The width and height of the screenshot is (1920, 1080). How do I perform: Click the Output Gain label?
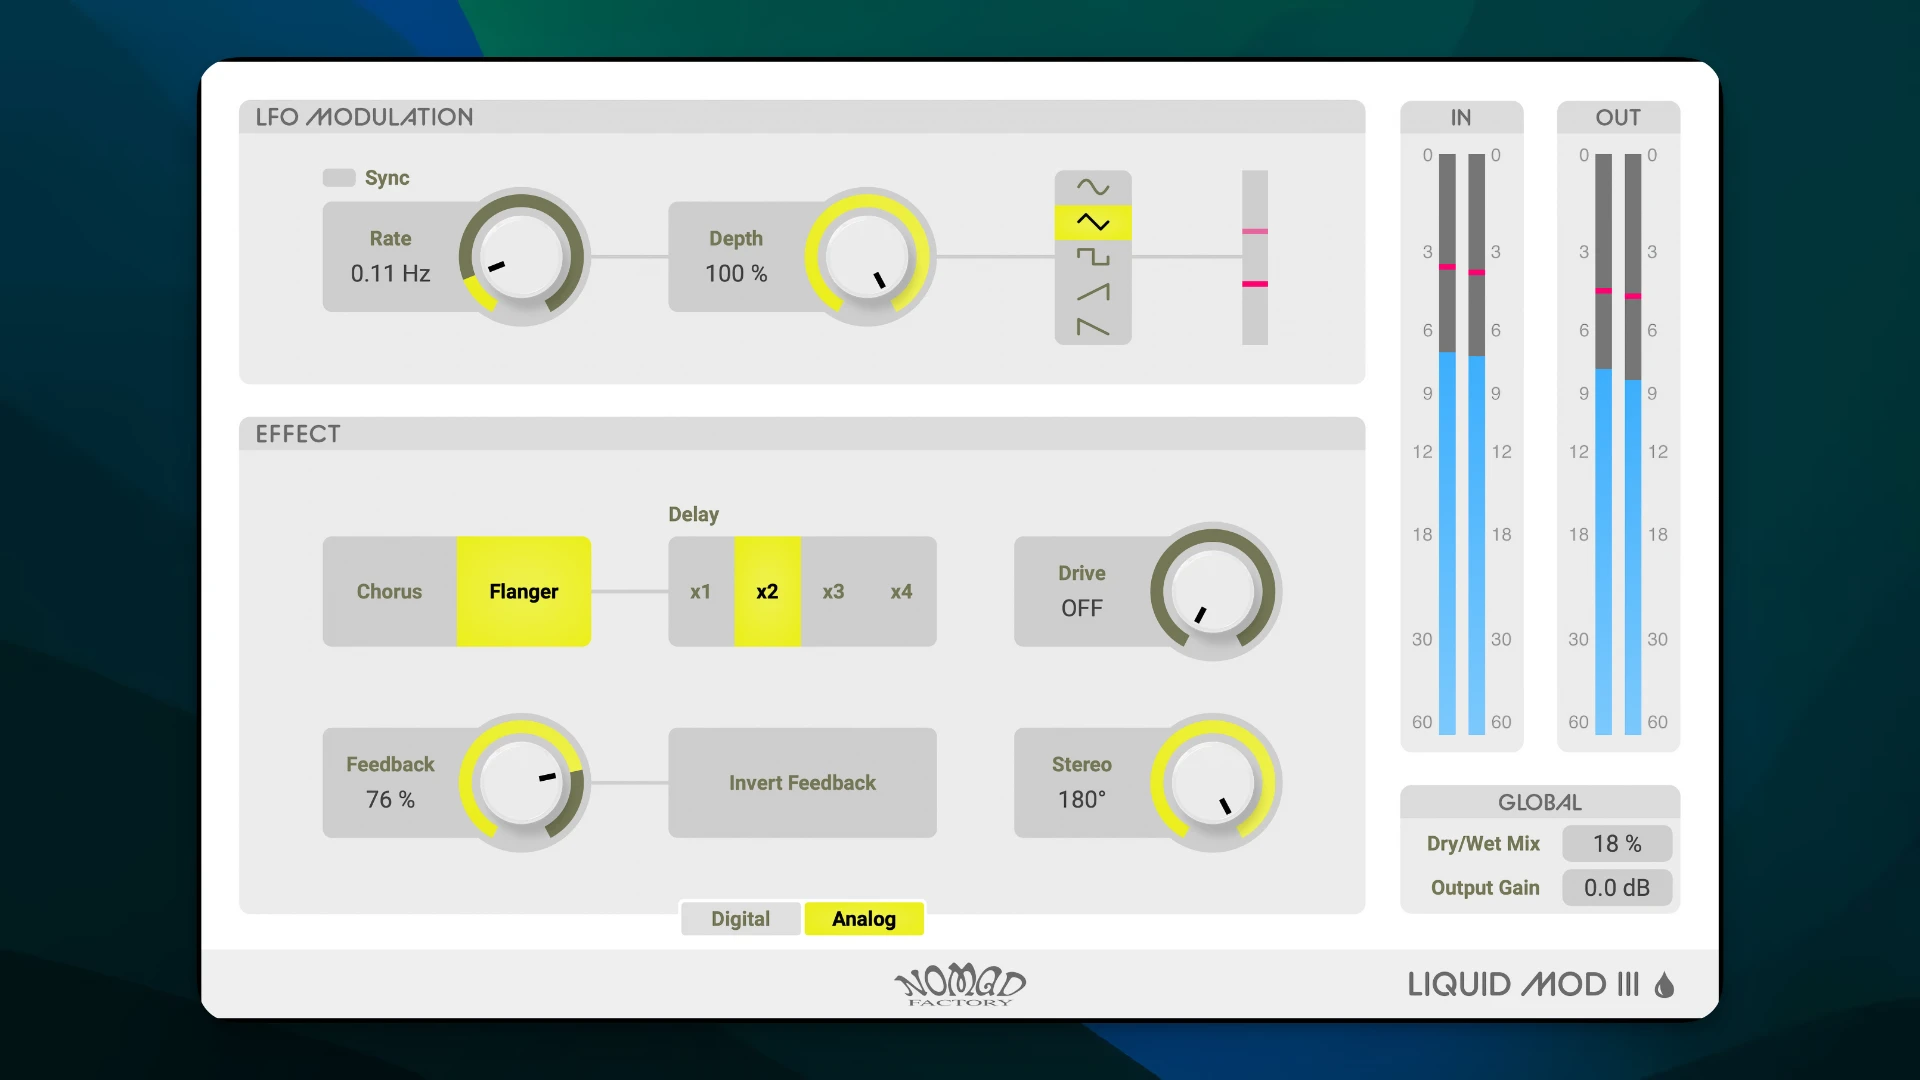tap(1485, 887)
